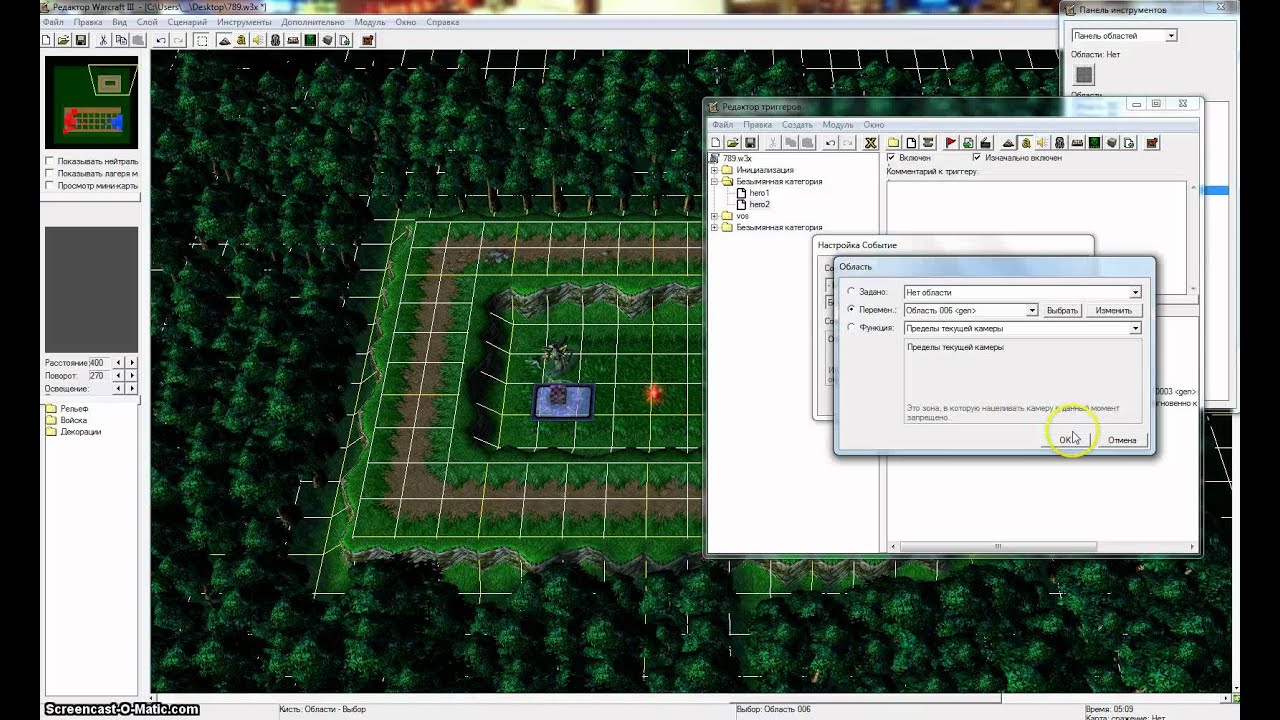This screenshot has height=720, width=1280.
Task: Click the Отмена button in Область dialog
Action: (x=1122, y=440)
